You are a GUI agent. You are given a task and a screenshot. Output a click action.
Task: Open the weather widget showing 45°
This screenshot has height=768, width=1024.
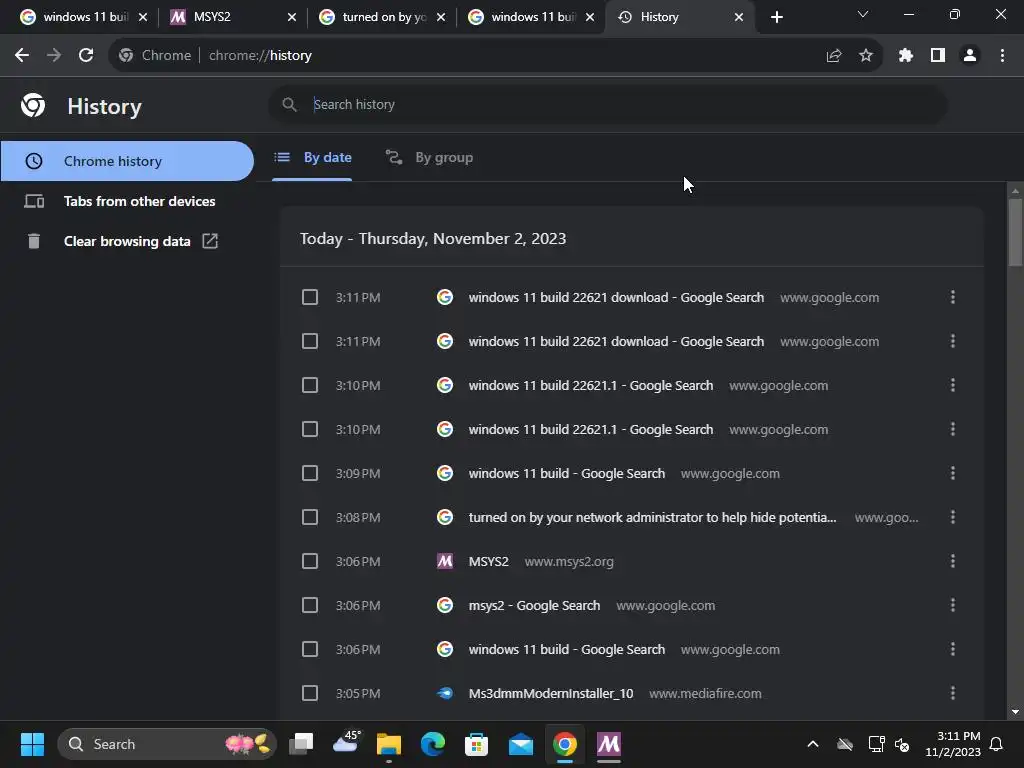(346, 743)
